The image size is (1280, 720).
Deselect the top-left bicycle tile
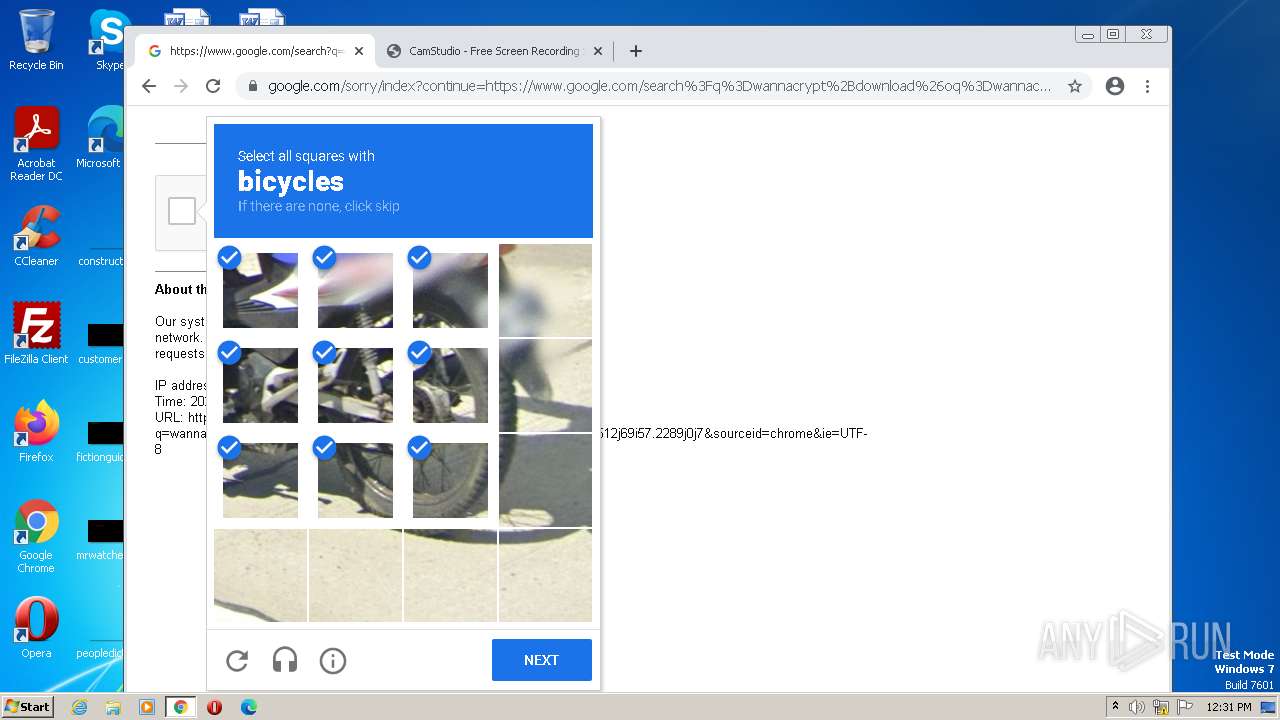tap(260, 290)
